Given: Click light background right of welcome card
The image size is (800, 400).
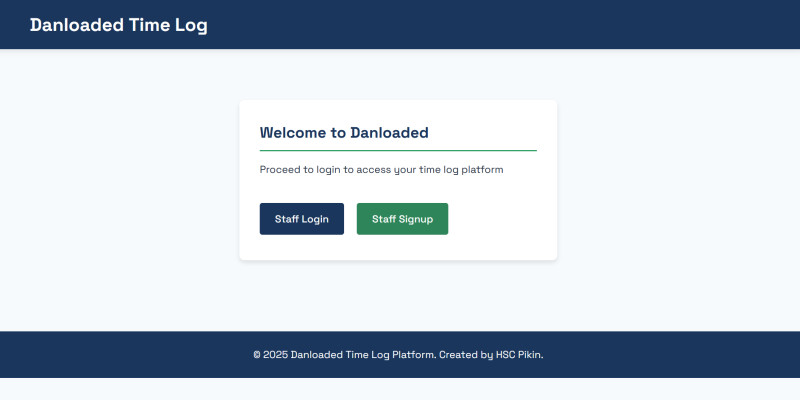Looking at the screenshot, I should pyautogui.click(x=680, y=190).
